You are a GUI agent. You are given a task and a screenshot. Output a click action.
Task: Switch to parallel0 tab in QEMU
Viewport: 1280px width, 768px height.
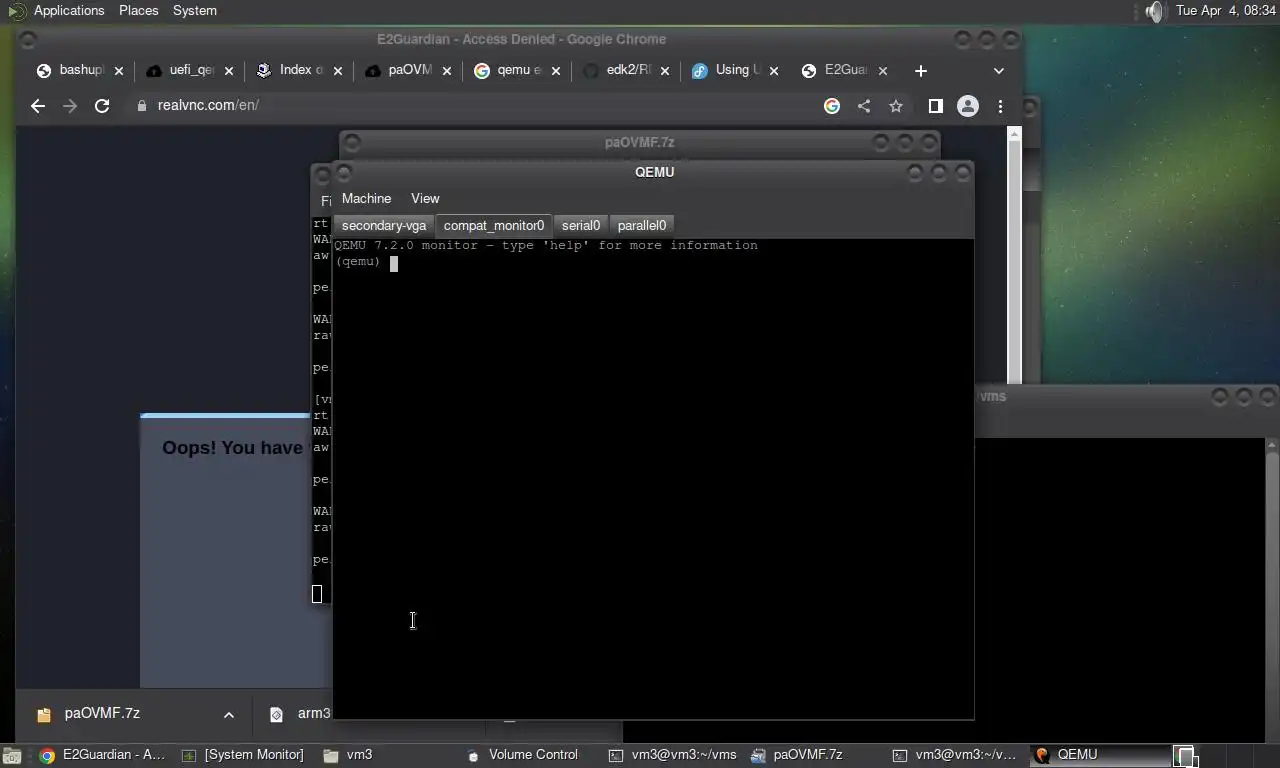[642, 225]
